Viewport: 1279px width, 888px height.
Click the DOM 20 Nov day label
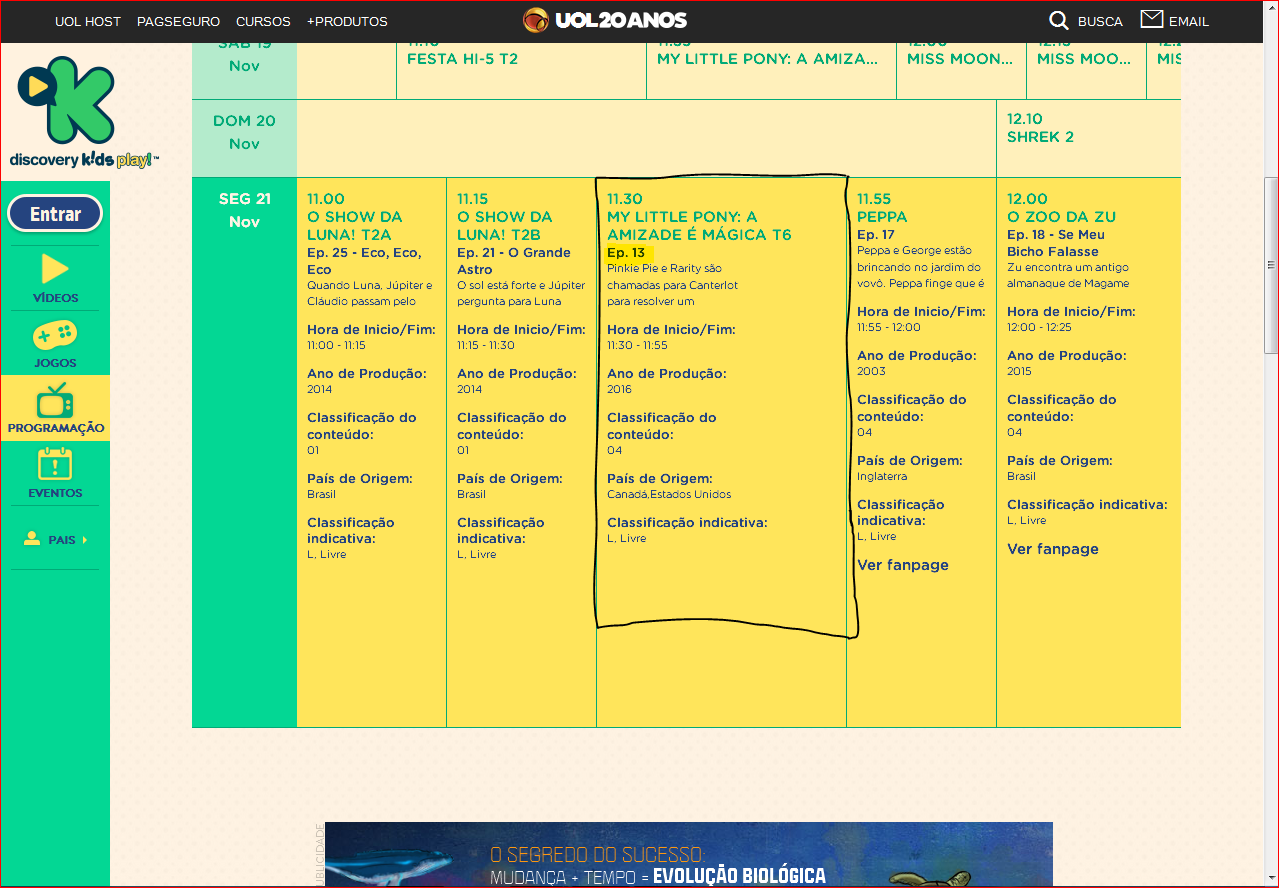(x=244, y=132)
